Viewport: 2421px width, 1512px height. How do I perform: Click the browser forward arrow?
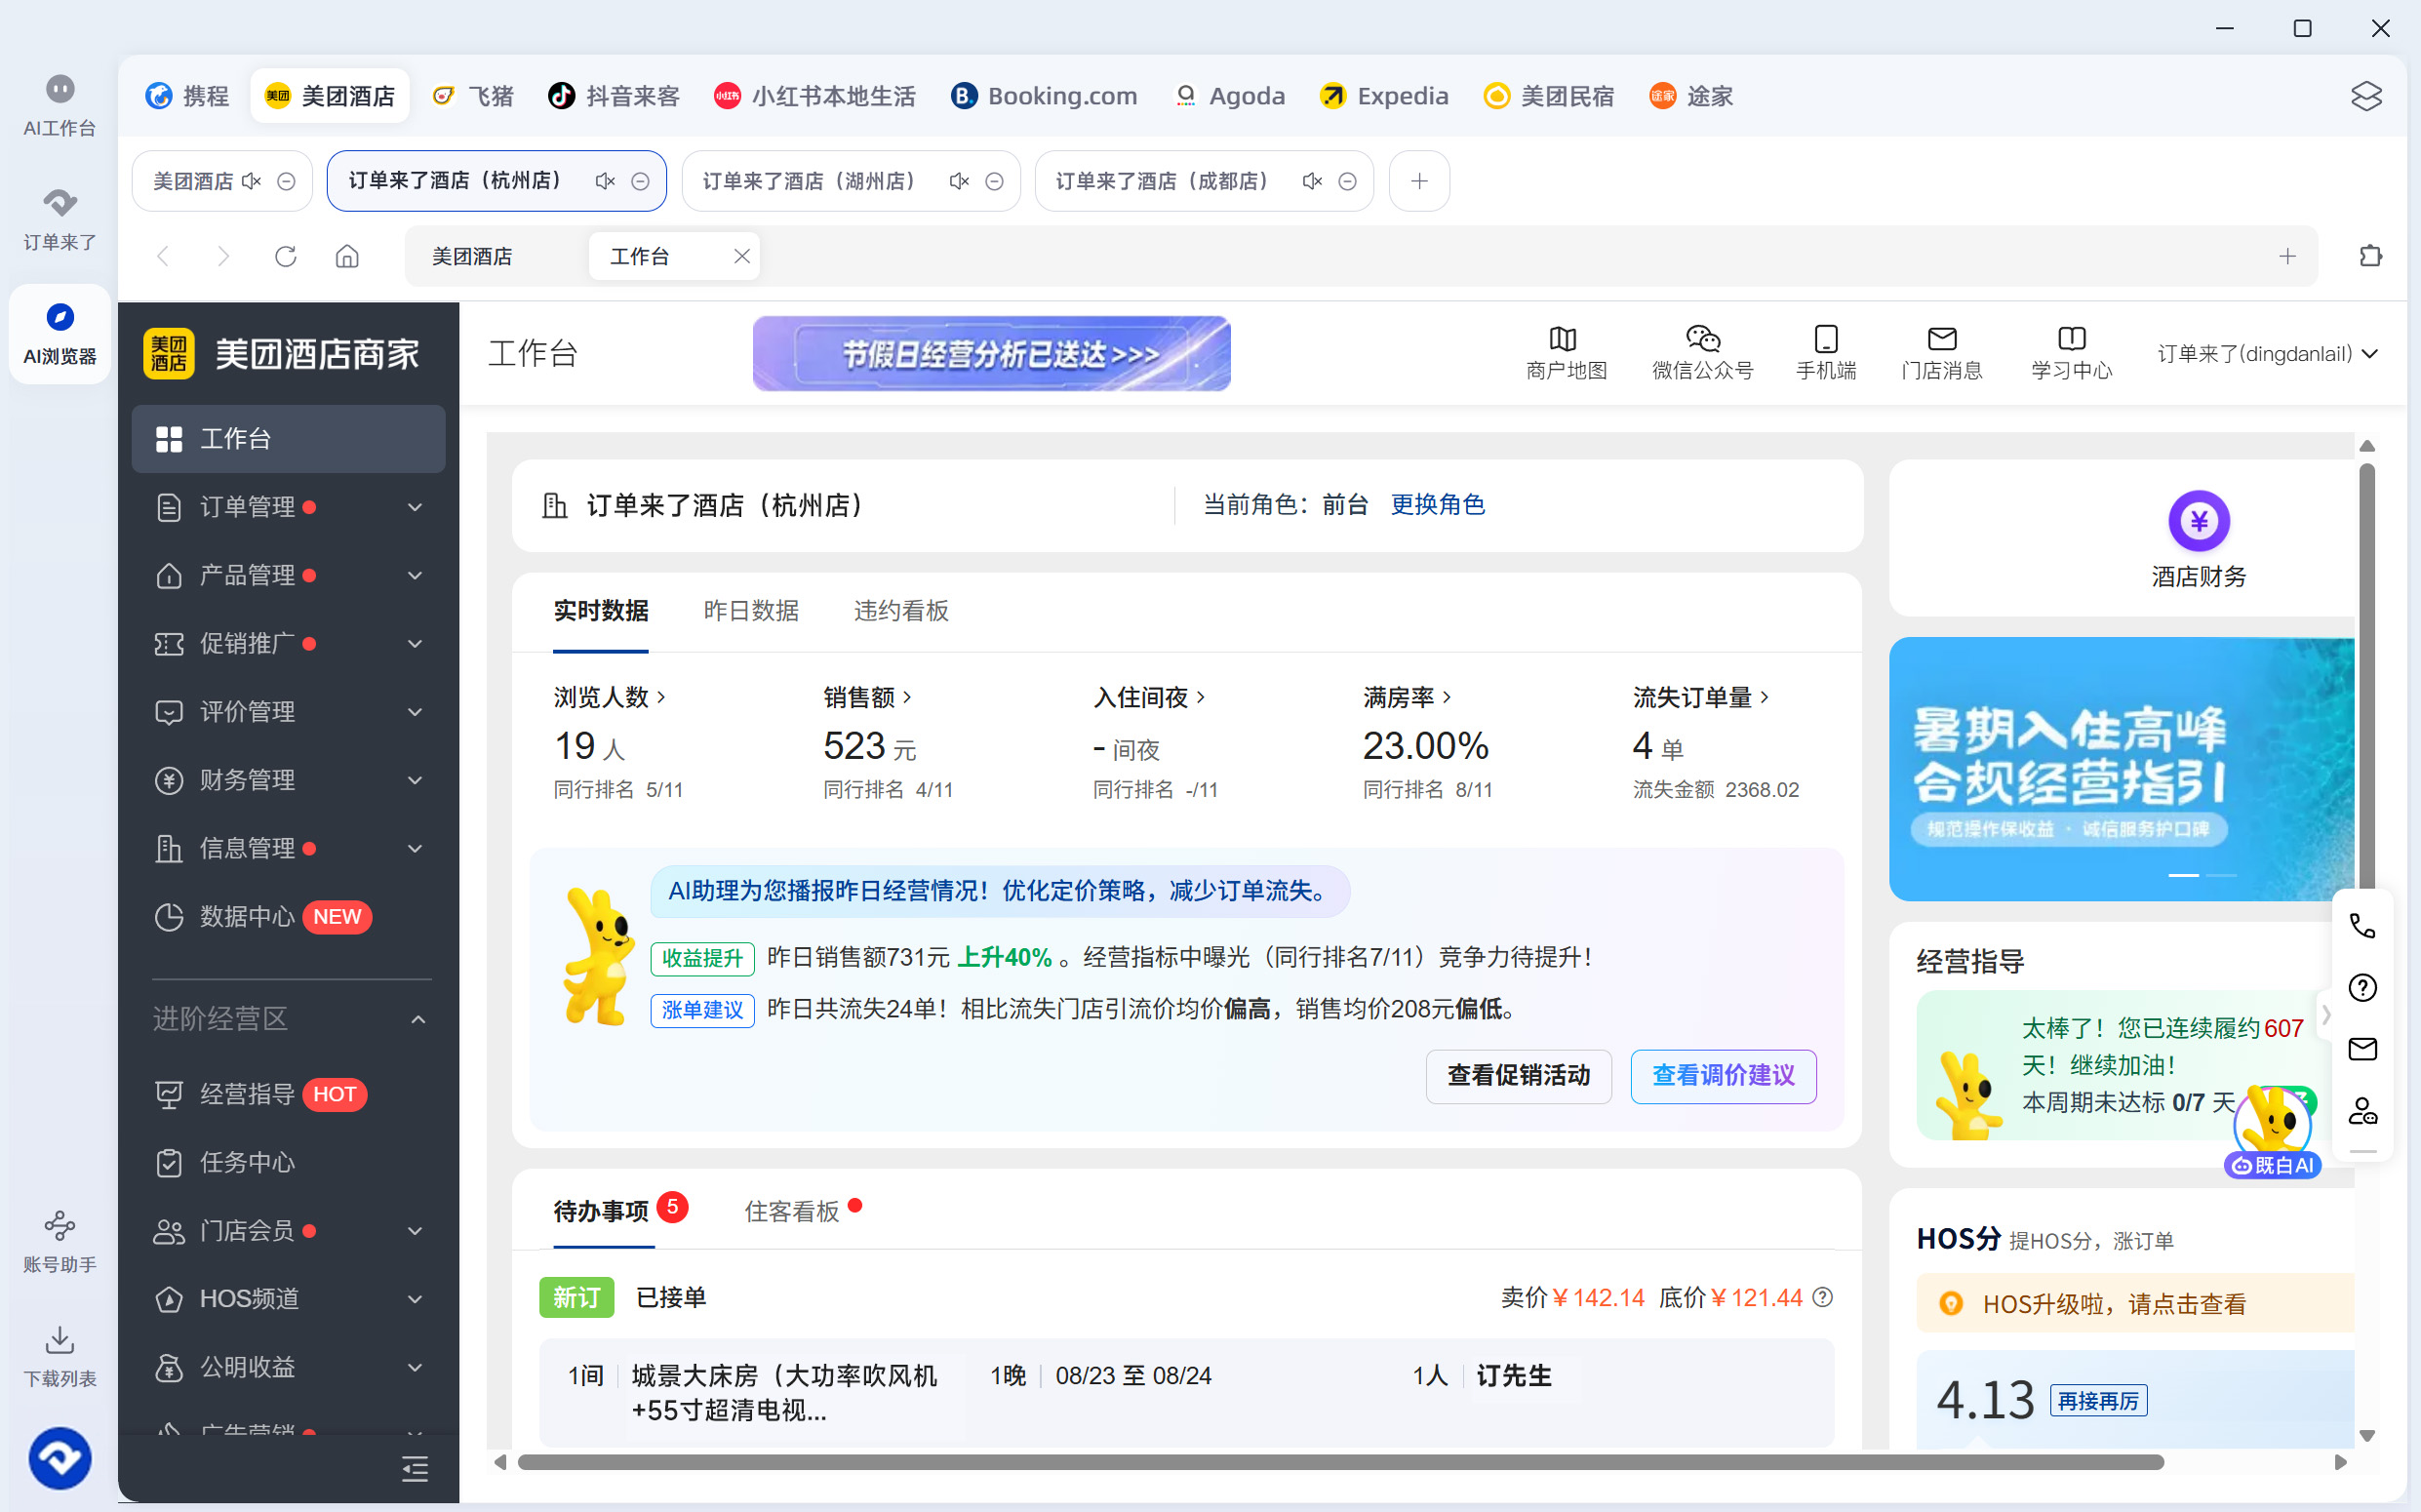223,257
